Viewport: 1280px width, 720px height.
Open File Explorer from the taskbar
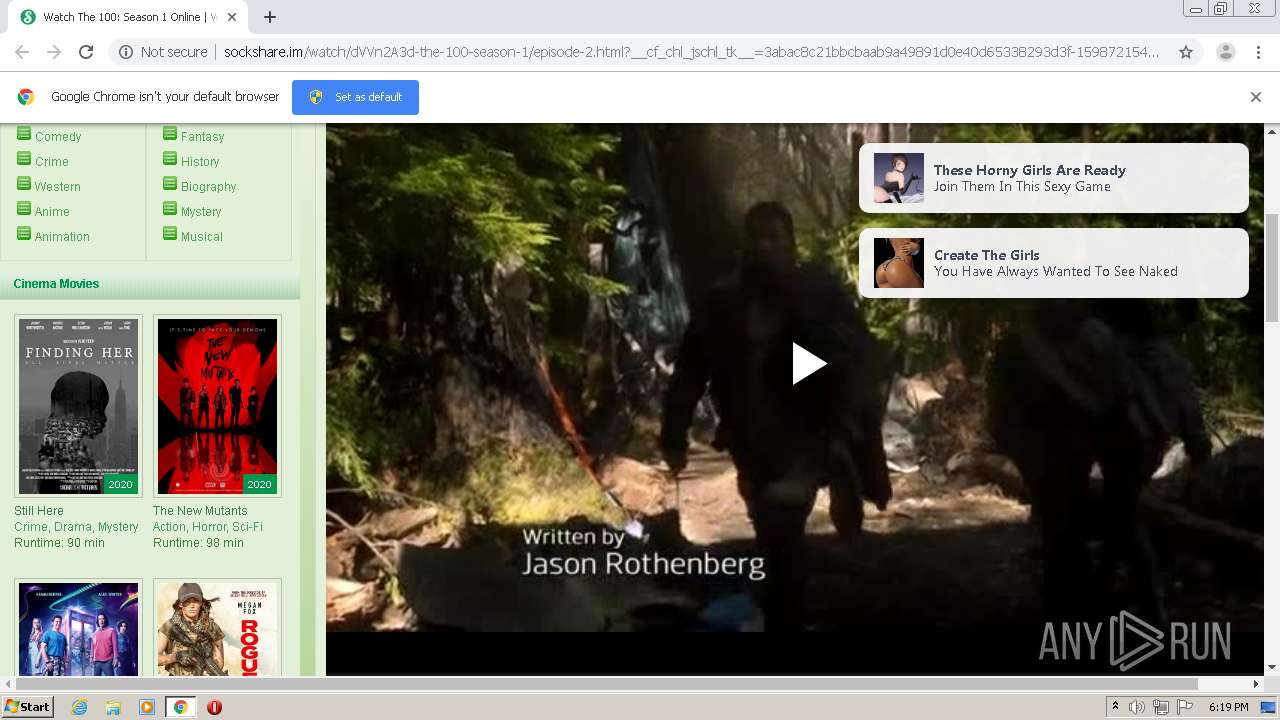coord(113,707)
